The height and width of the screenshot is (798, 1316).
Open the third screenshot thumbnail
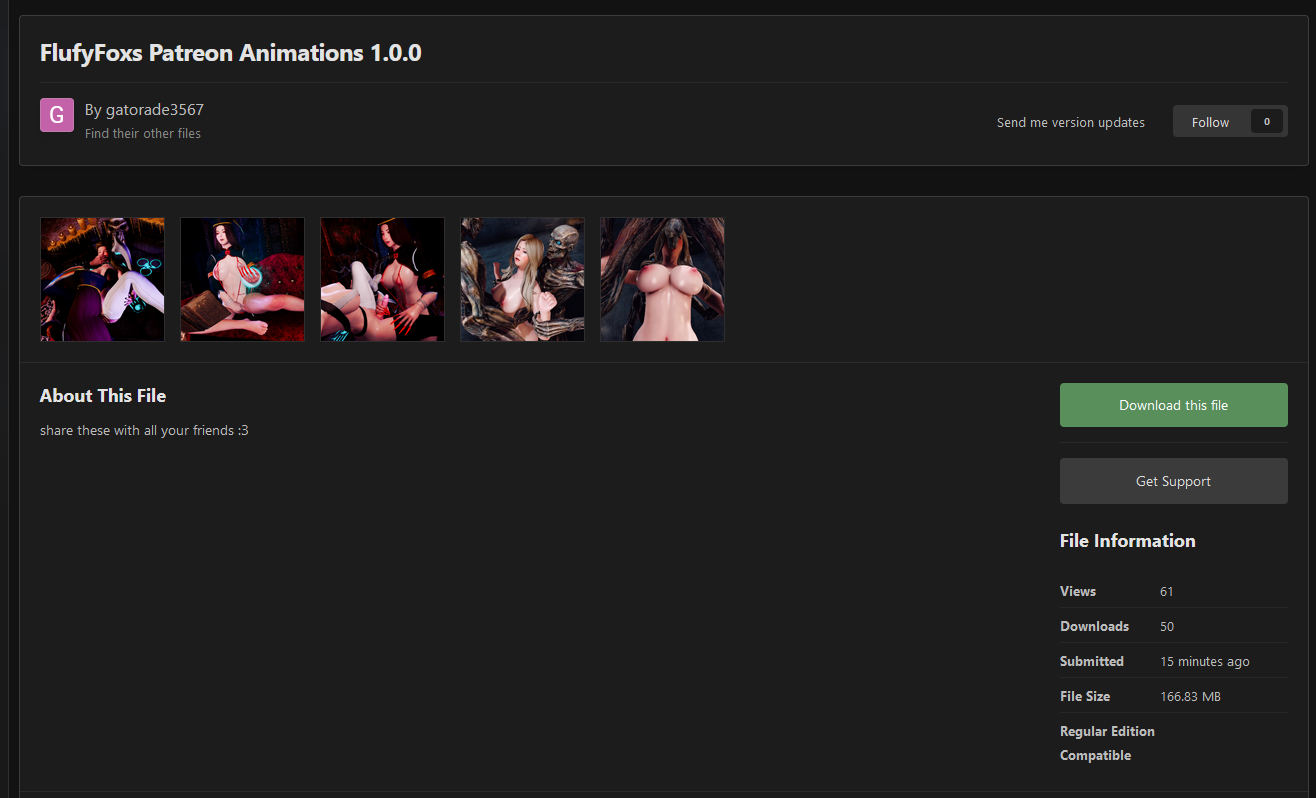382,279
